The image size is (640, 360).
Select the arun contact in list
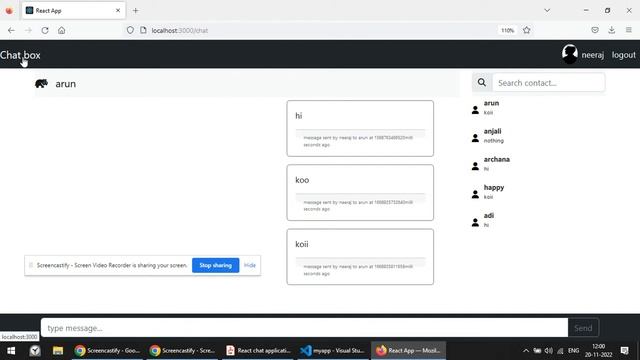pos(491,103)
